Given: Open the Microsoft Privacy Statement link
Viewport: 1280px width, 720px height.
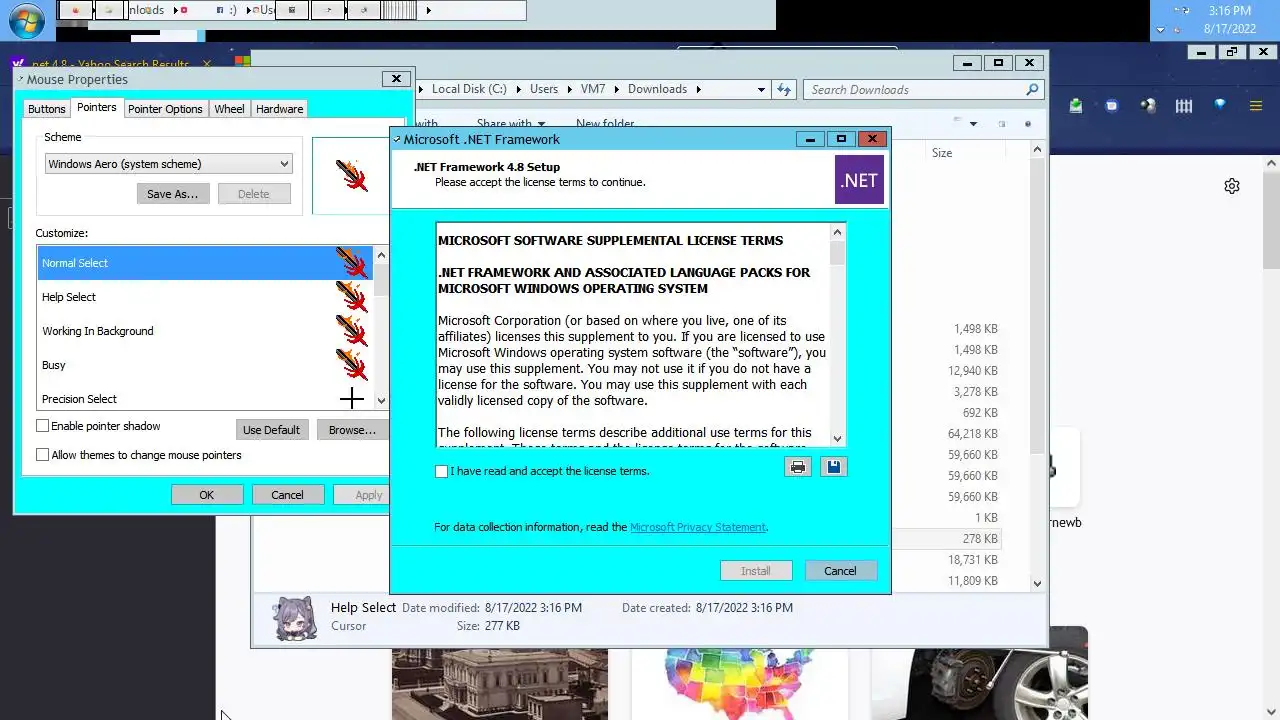Looking at the screenshot, I should tap(698, 527).
